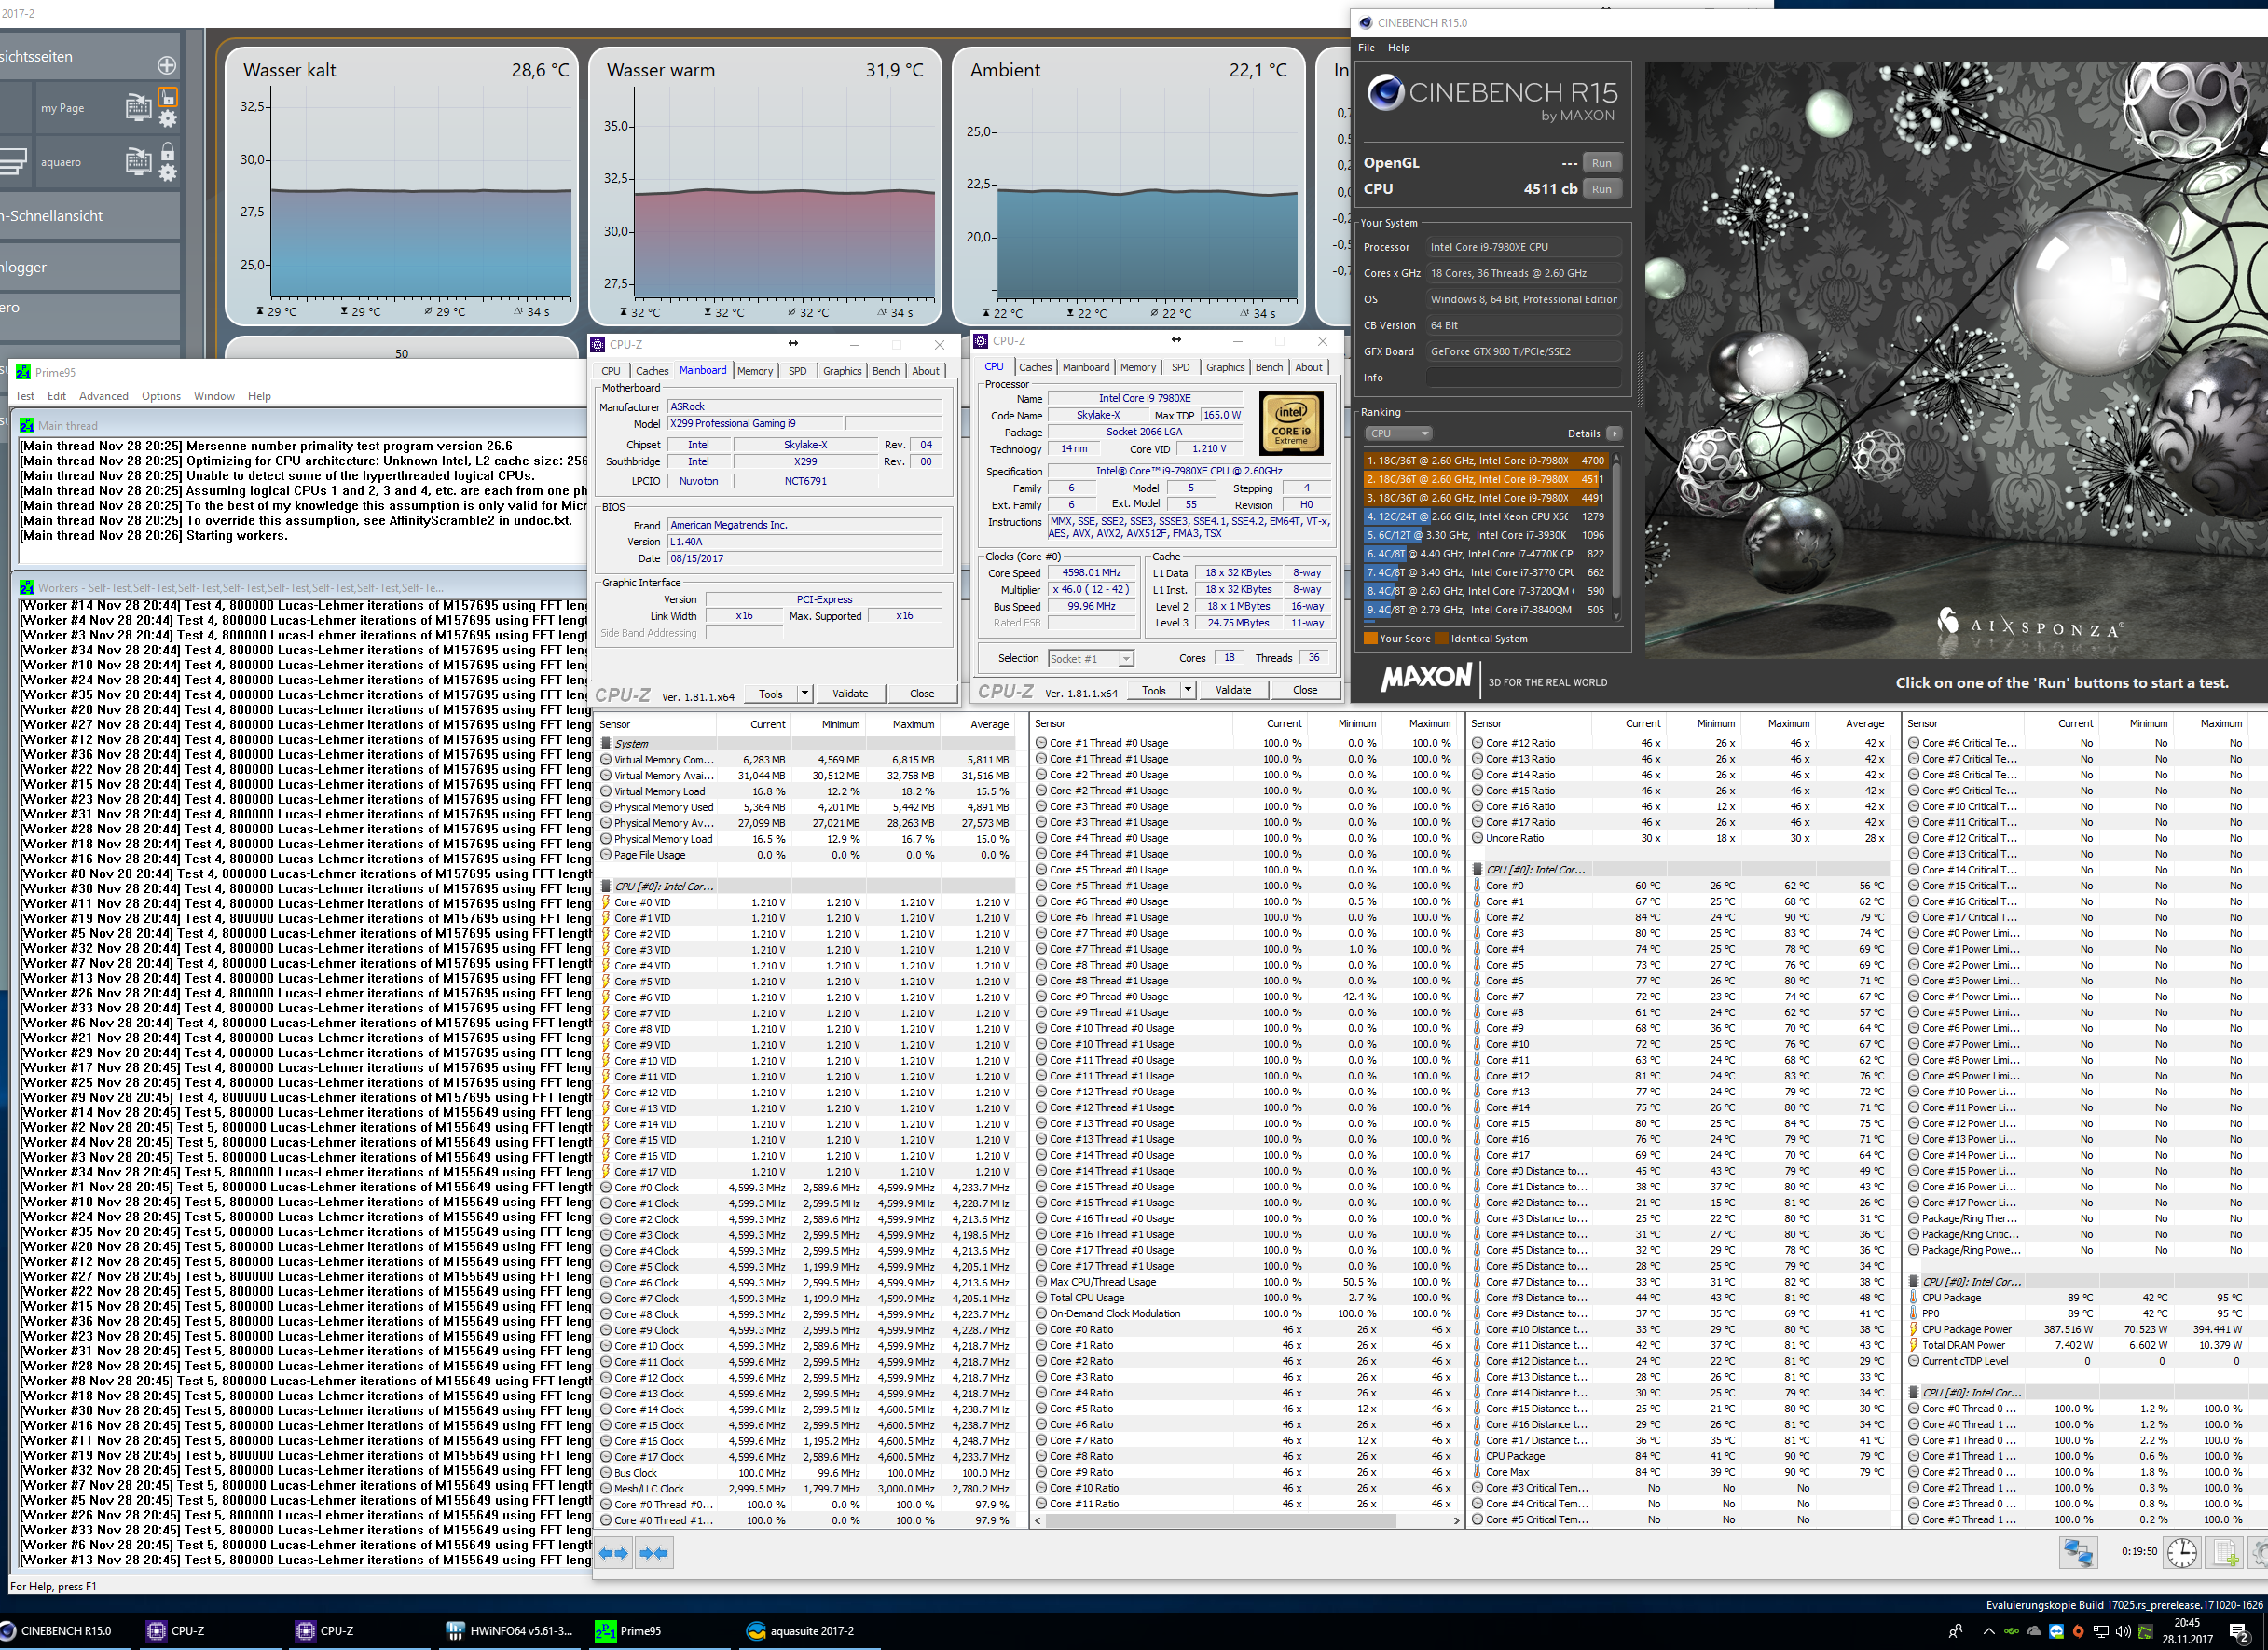Toggle the unlocked padlock on my Page
The height and width of the screenshot is (1650, 2268).
[168, 97]
